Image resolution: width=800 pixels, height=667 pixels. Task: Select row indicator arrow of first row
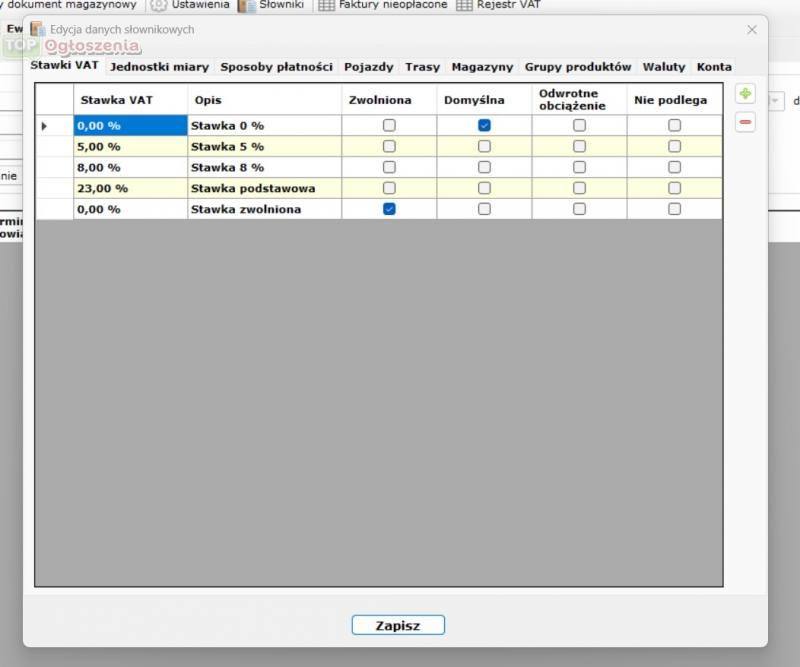44,126
